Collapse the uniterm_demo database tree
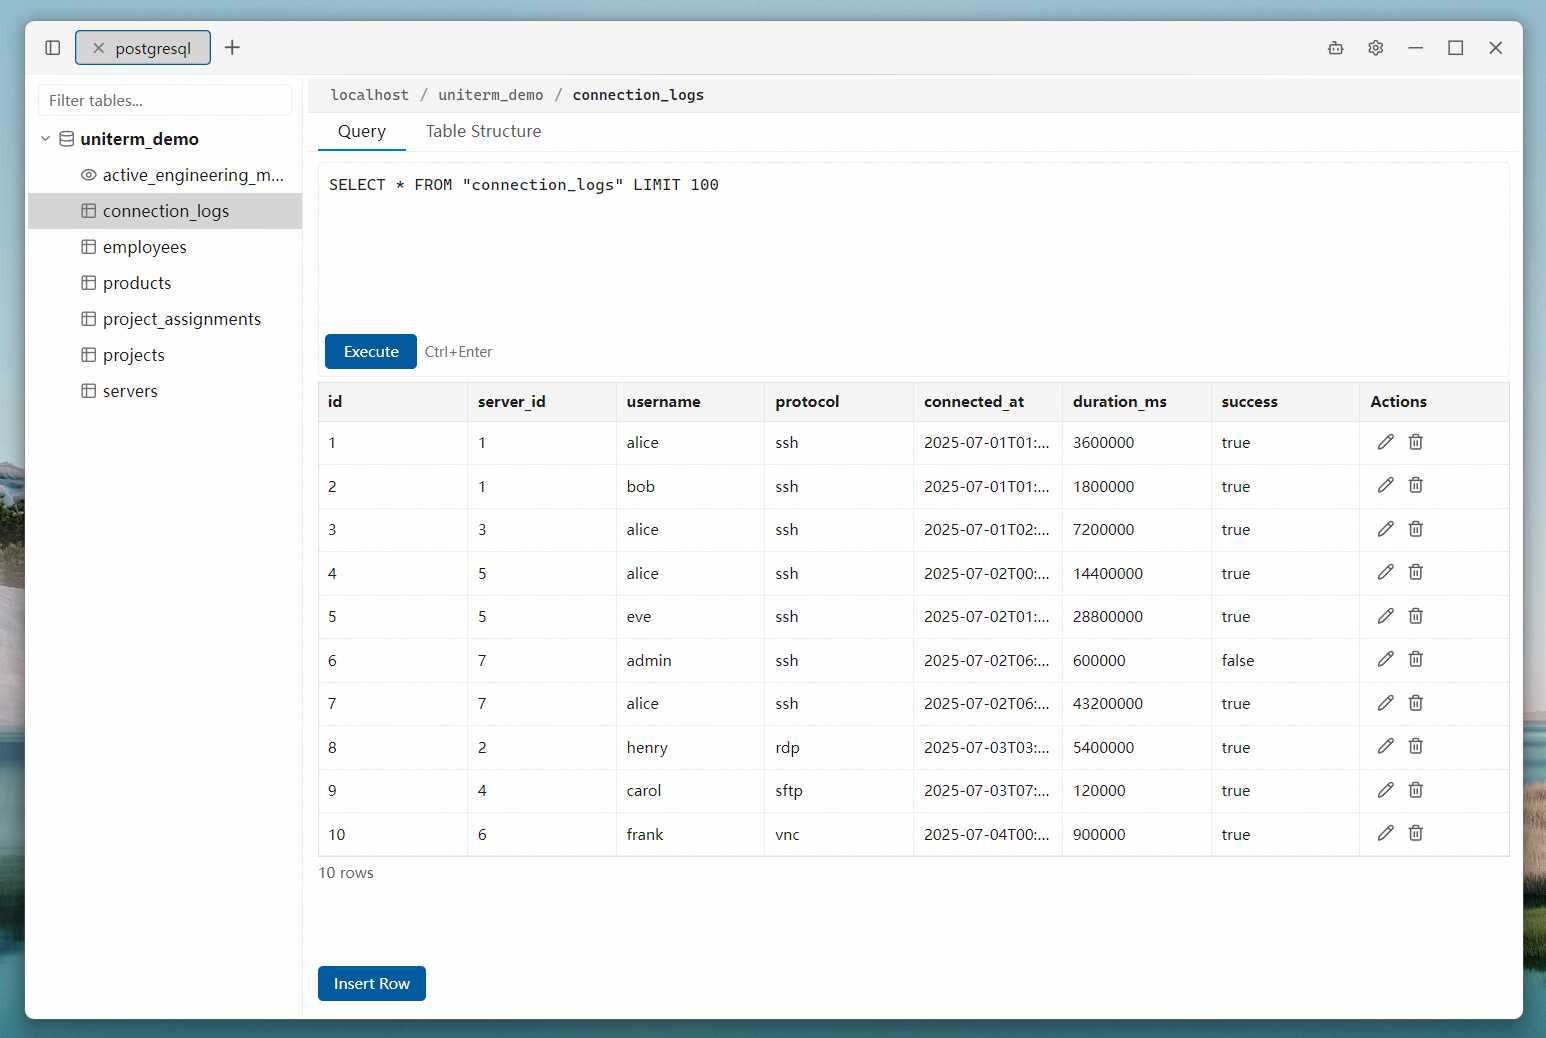 pos(45,139)
